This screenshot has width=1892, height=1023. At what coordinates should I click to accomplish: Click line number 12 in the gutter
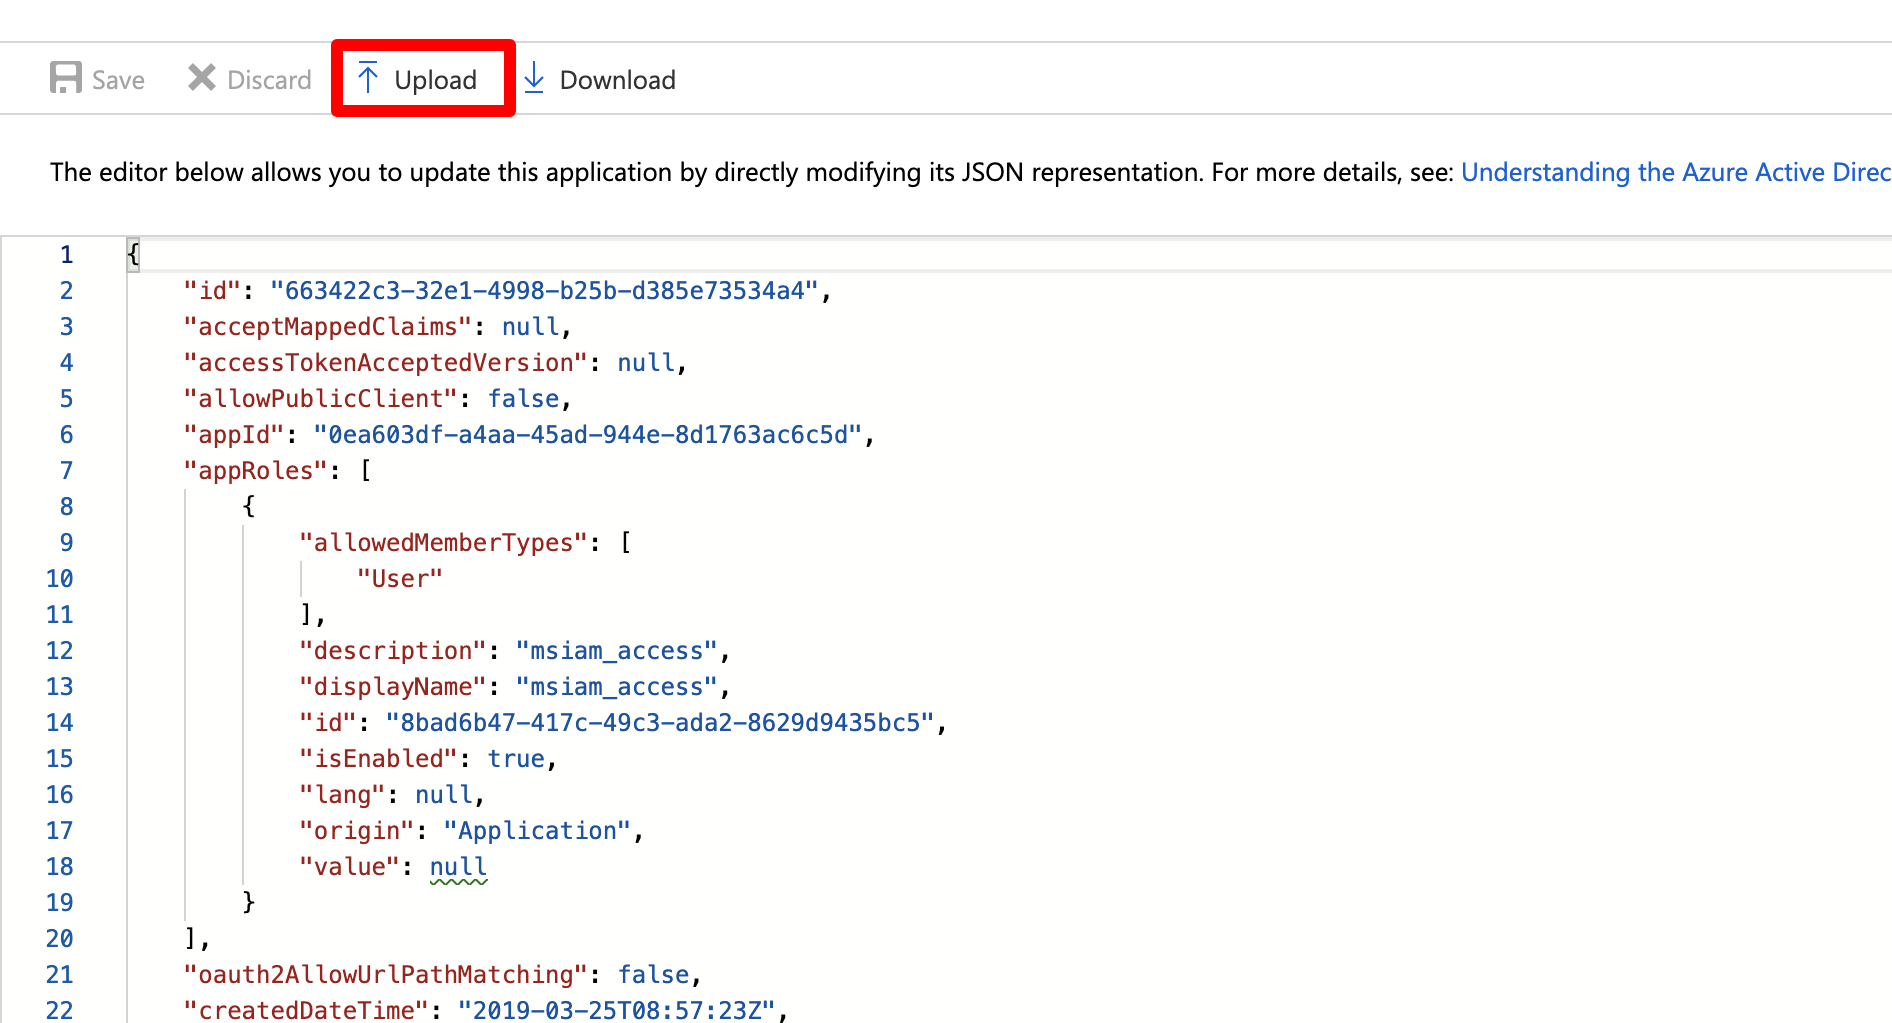(x=59, y=651)
